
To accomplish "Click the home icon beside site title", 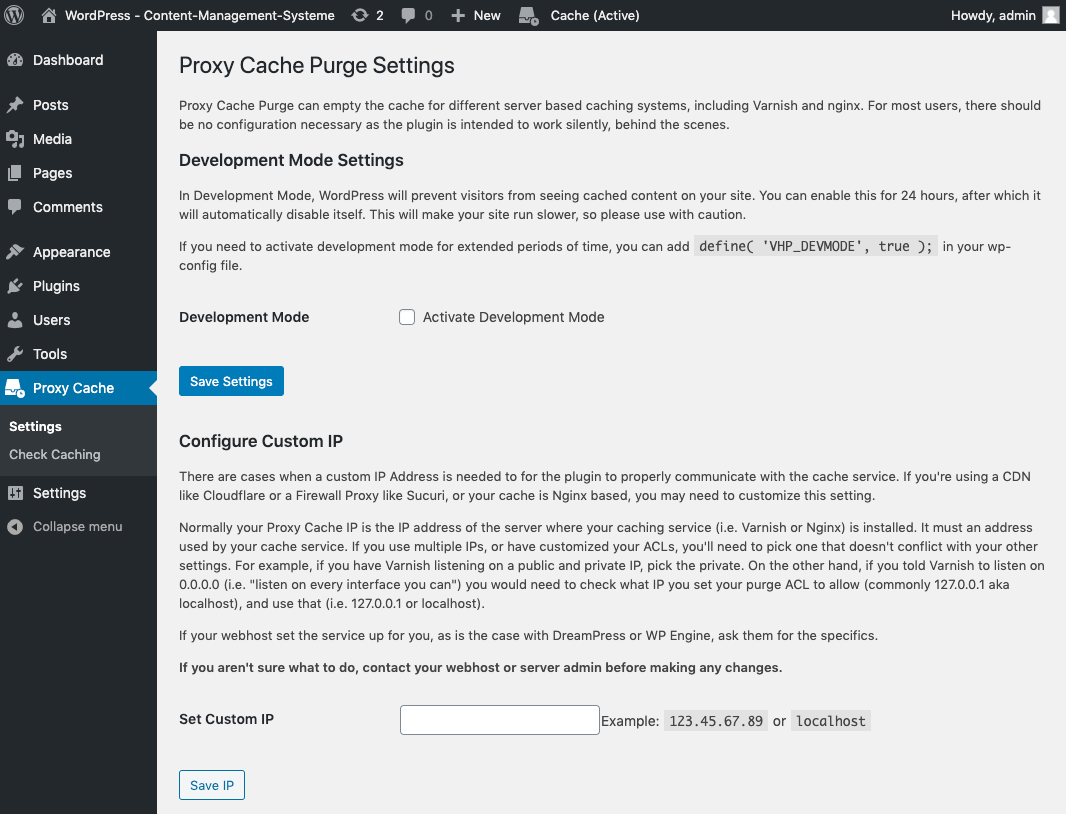I will (49, 15).
